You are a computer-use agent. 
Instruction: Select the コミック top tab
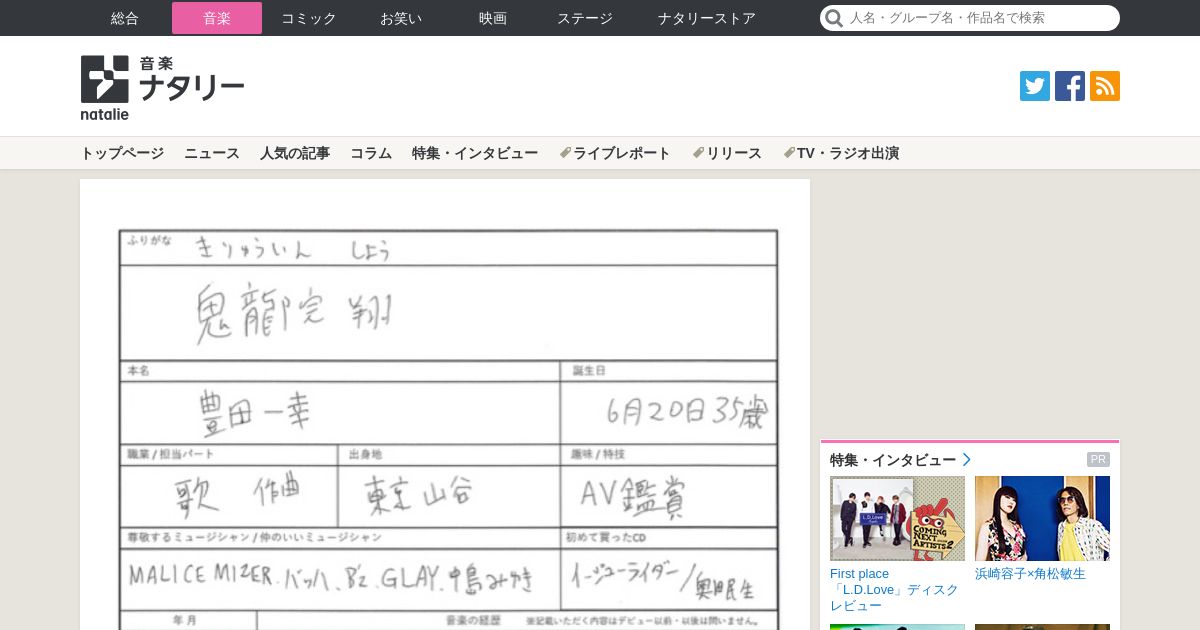[x=309, y=18]
